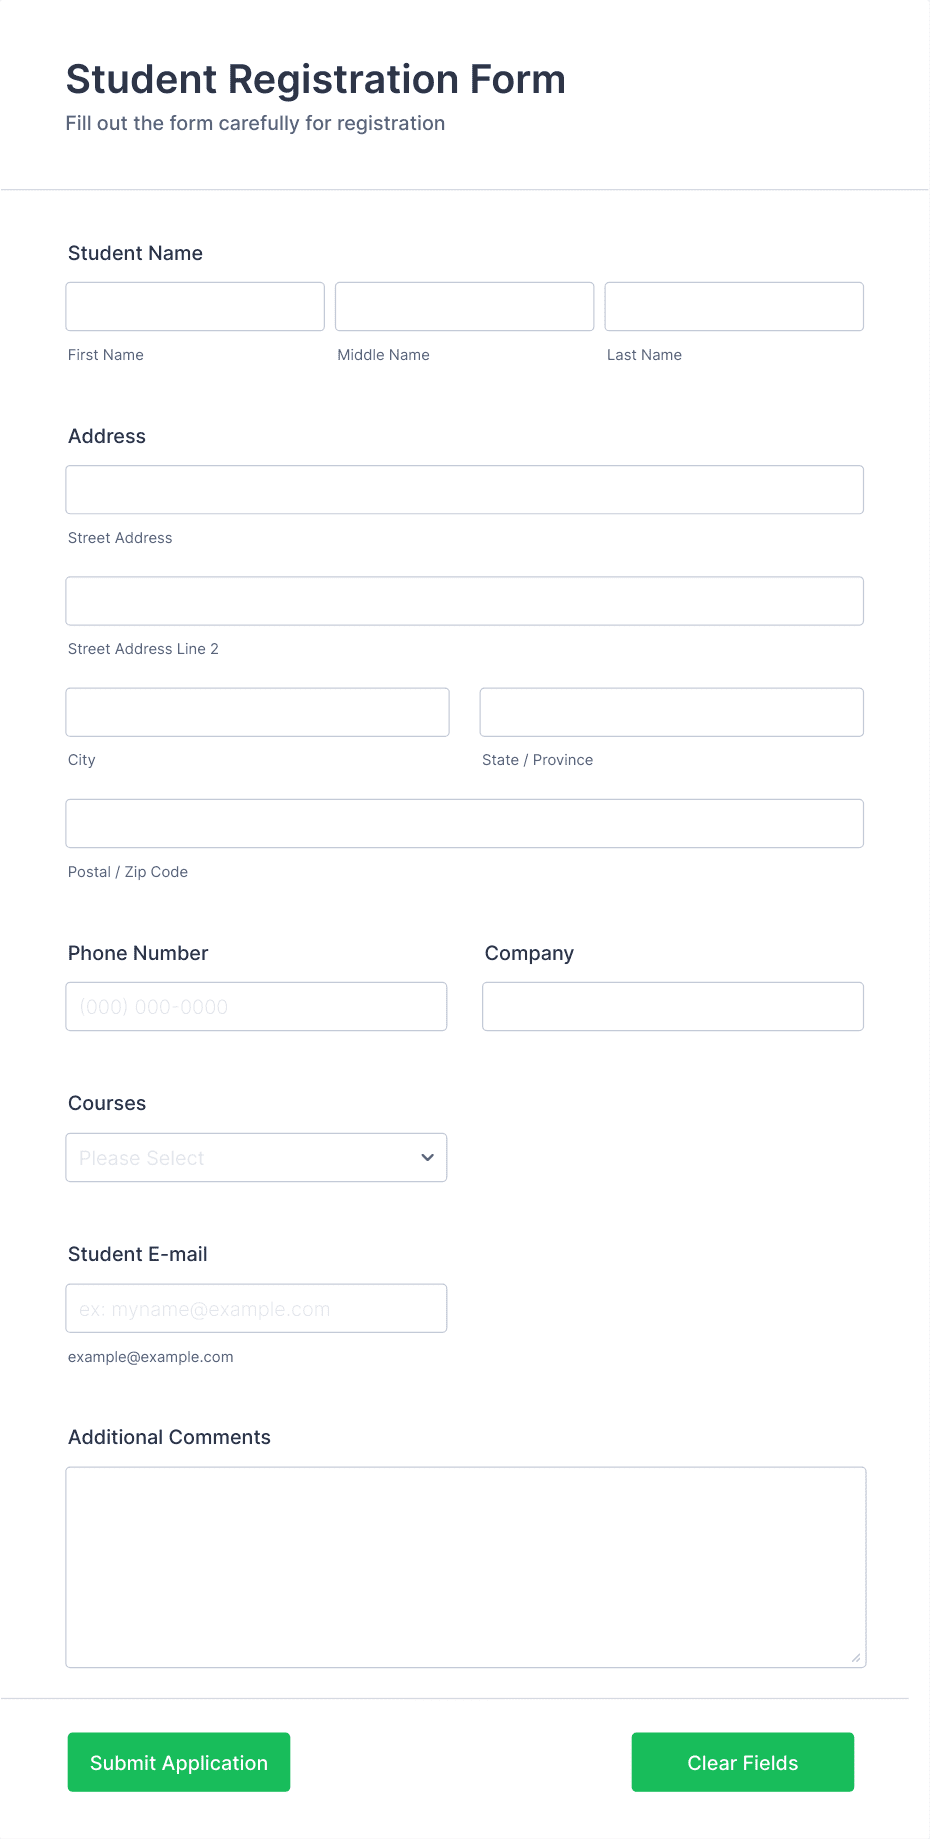This screenshot has width=930, height=1839.
Task: Click the First Name input field
Action: pyautogui.click(x=195, y=306)
